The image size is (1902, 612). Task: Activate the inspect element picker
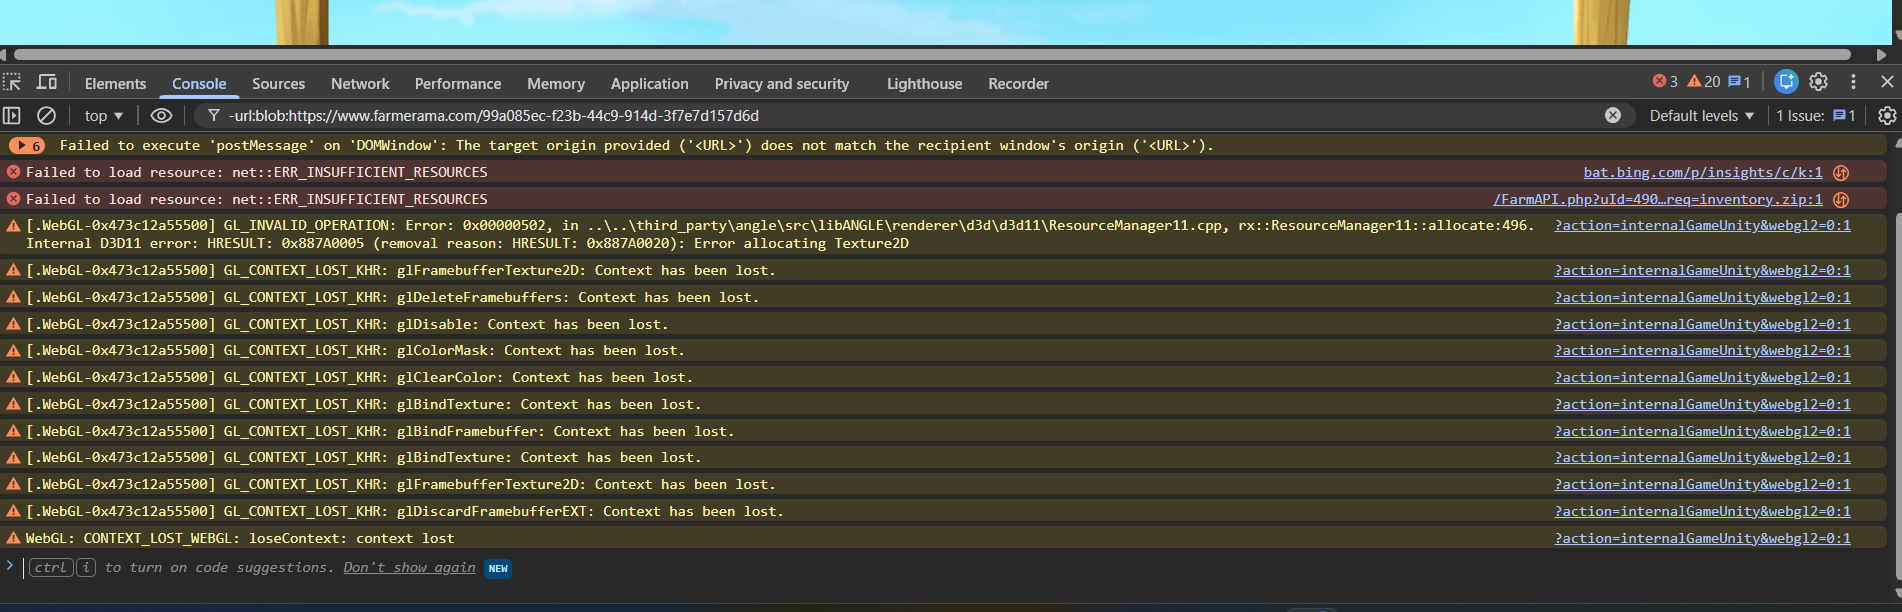[x=12, y=83]
